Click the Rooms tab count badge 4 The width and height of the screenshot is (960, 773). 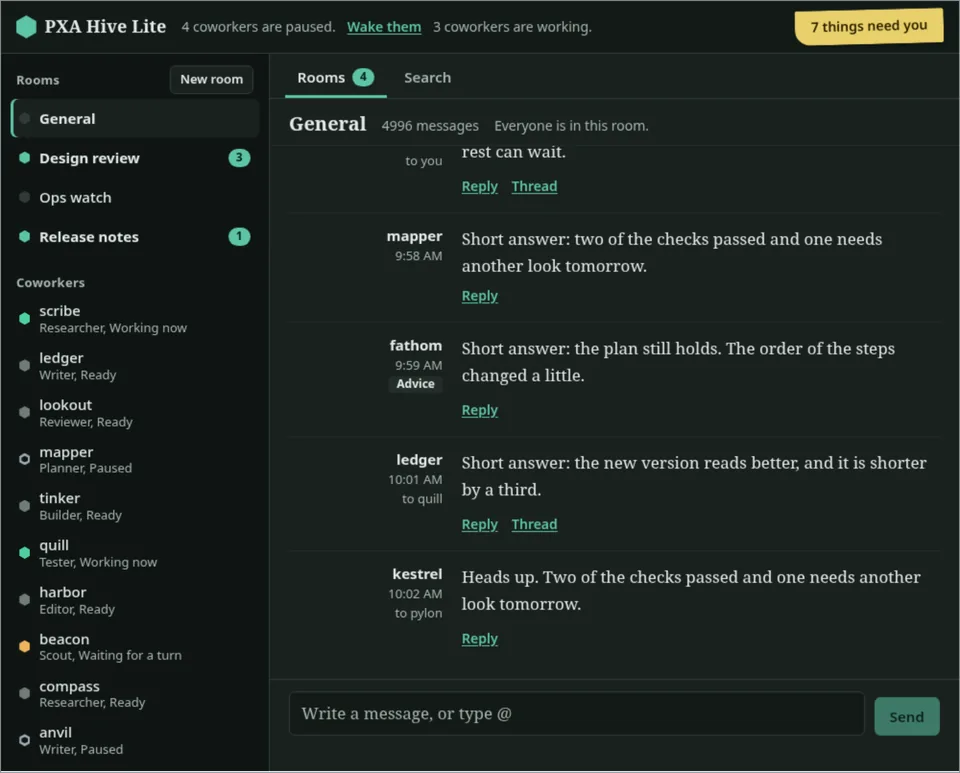point(363,77)
